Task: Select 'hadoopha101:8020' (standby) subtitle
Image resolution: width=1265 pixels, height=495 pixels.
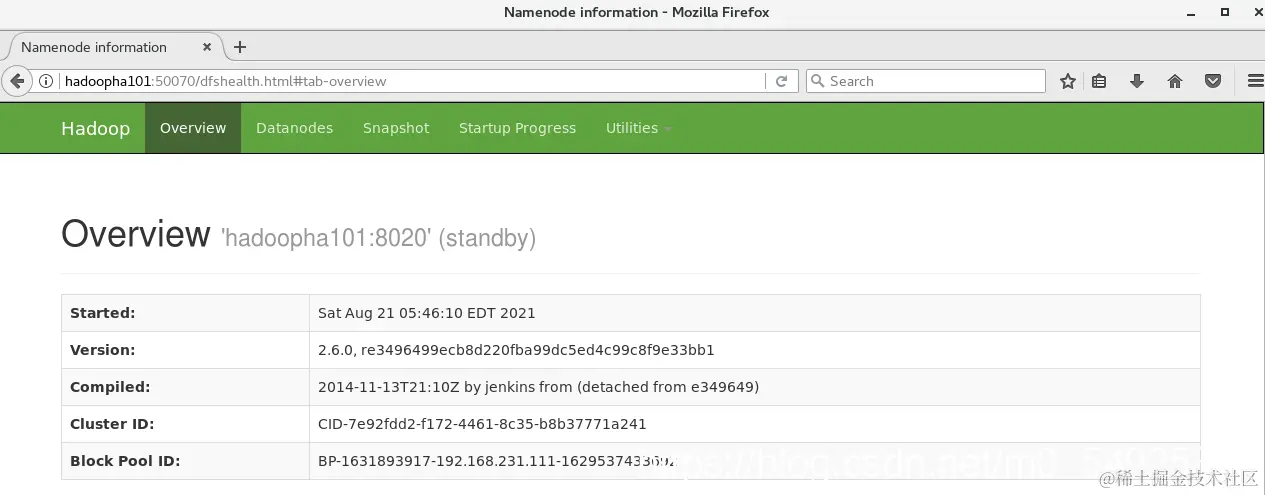Action: (378, 239)
